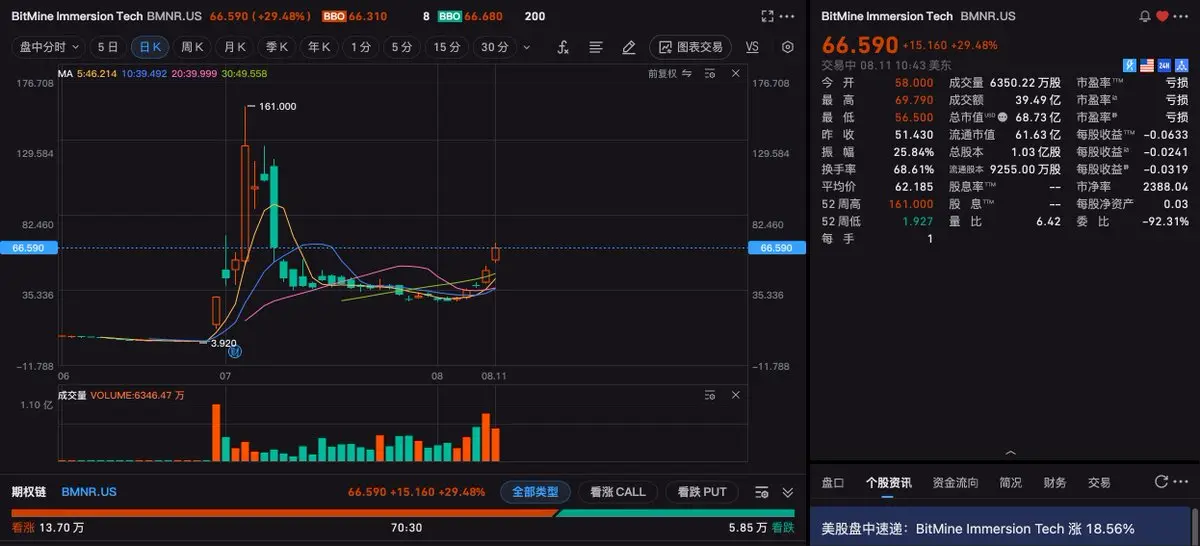This screenshot has height=546, width=1200.
Task: Switch to the 30分 thirty-minute chart
Action: (494, 47)
